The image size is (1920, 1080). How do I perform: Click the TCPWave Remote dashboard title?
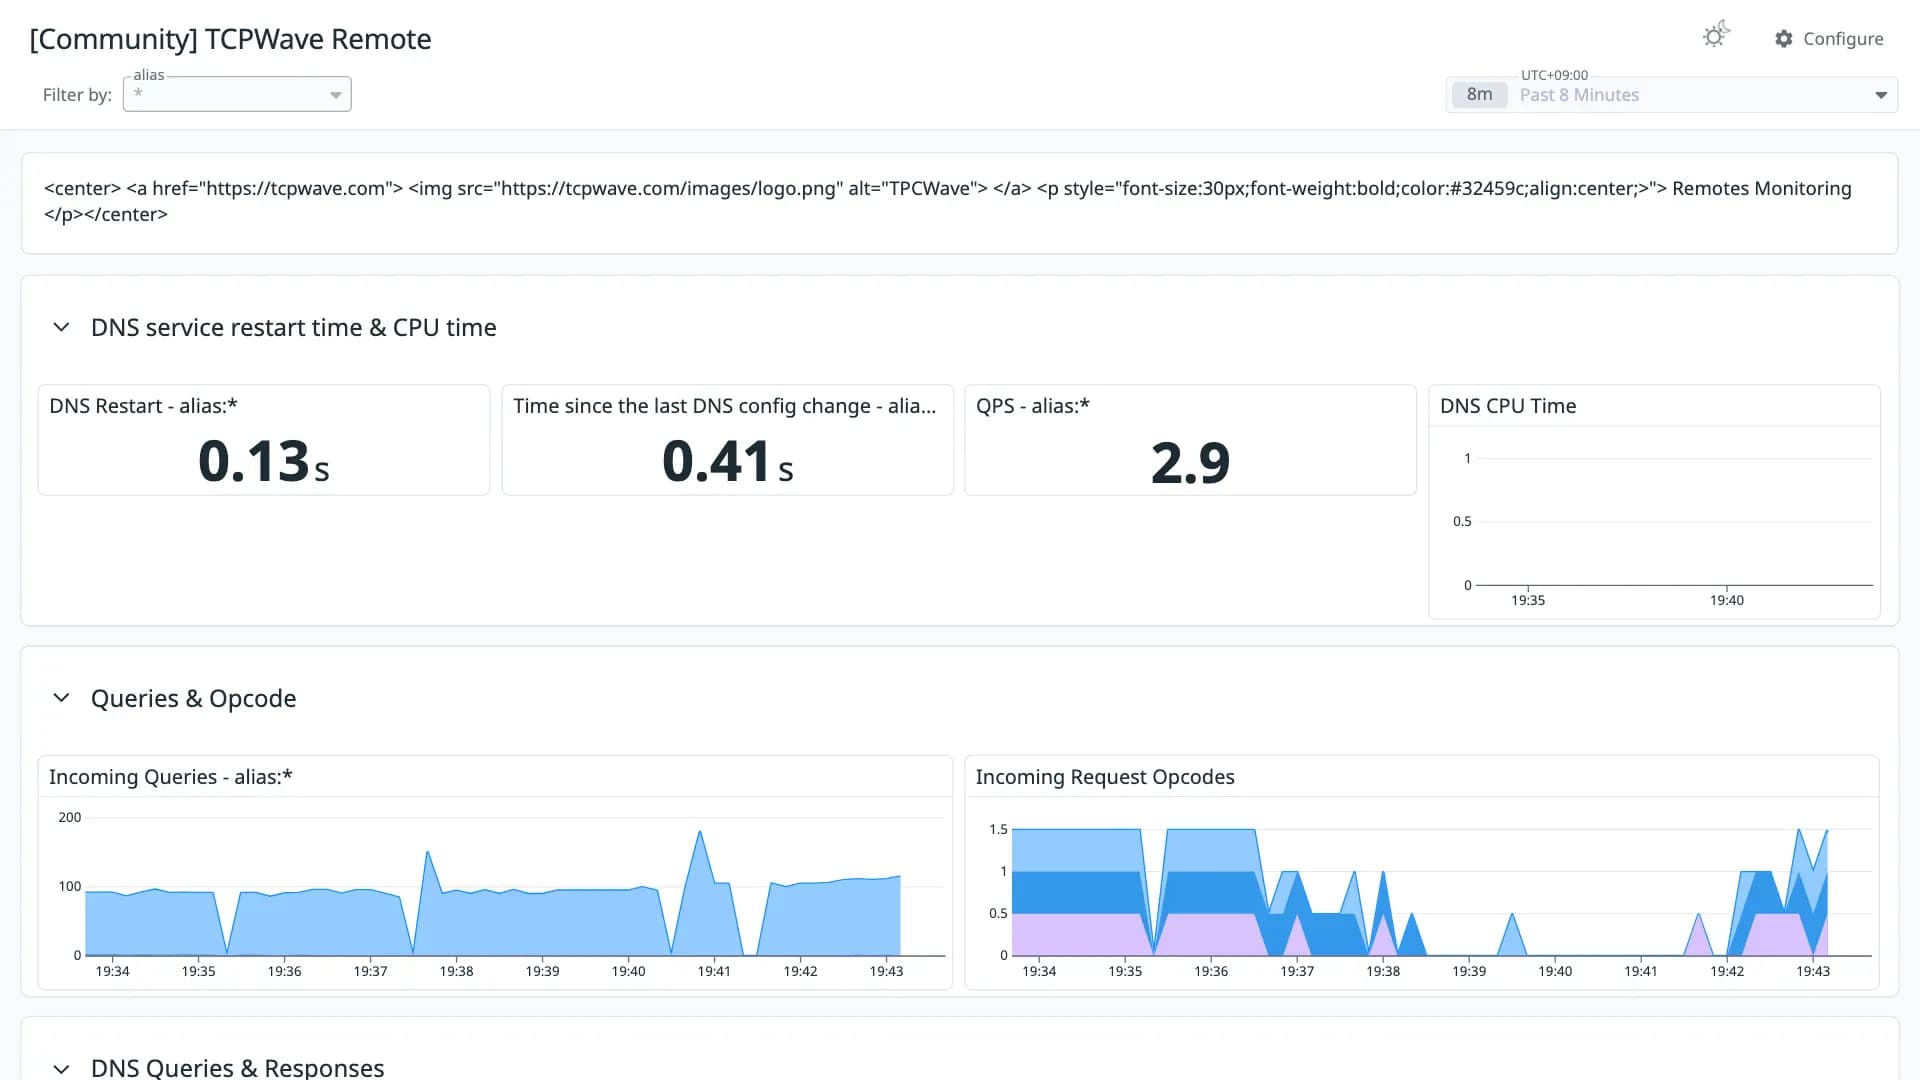click(231, 39)
